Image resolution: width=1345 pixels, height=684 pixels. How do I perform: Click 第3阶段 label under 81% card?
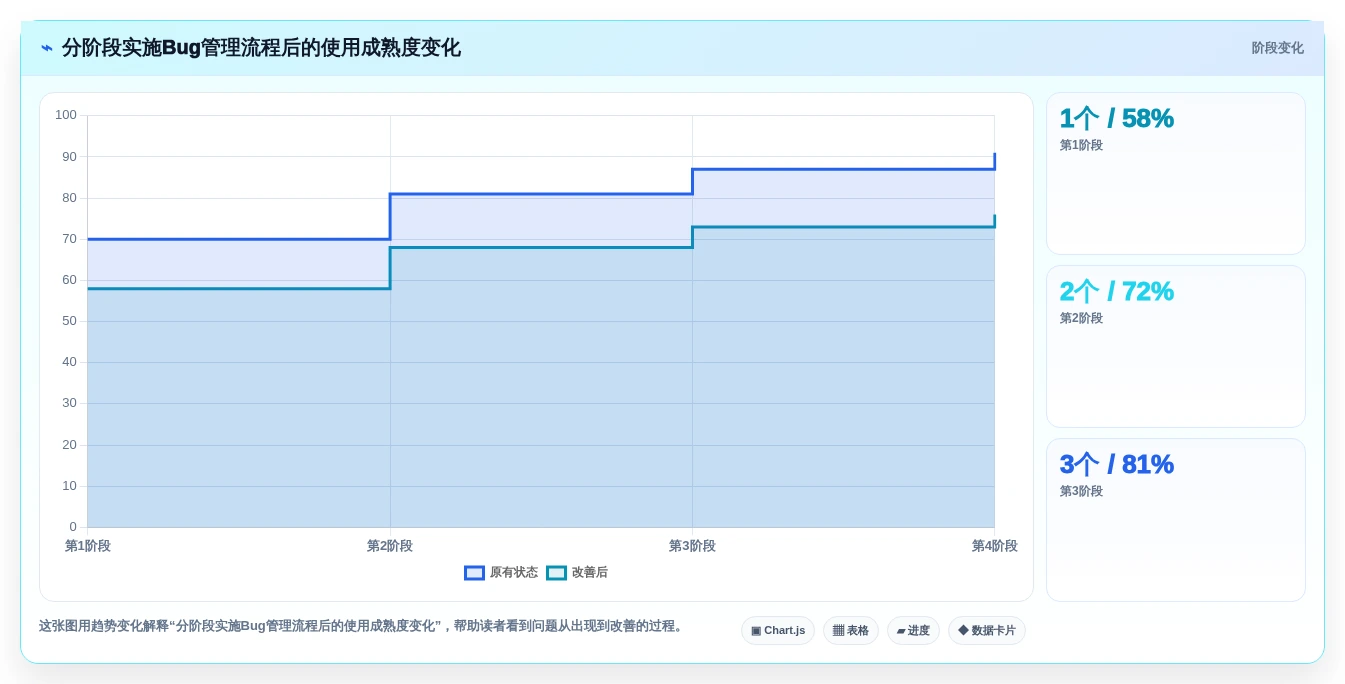(x=1081, y=492)
